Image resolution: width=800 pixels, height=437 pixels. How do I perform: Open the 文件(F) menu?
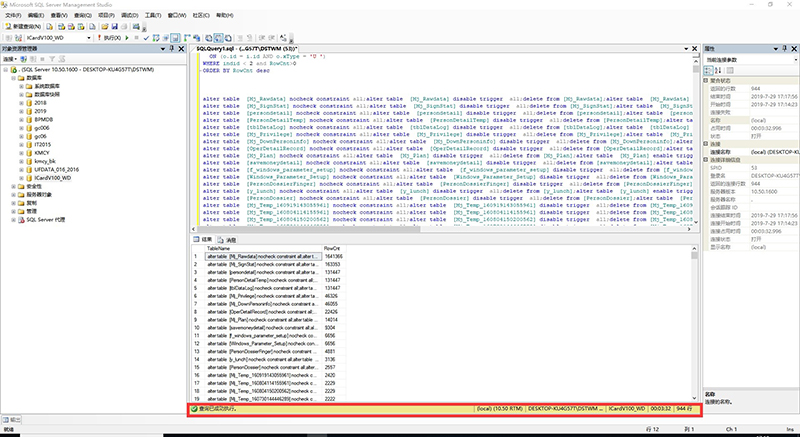pyautogui.click(x=13, y=15)
